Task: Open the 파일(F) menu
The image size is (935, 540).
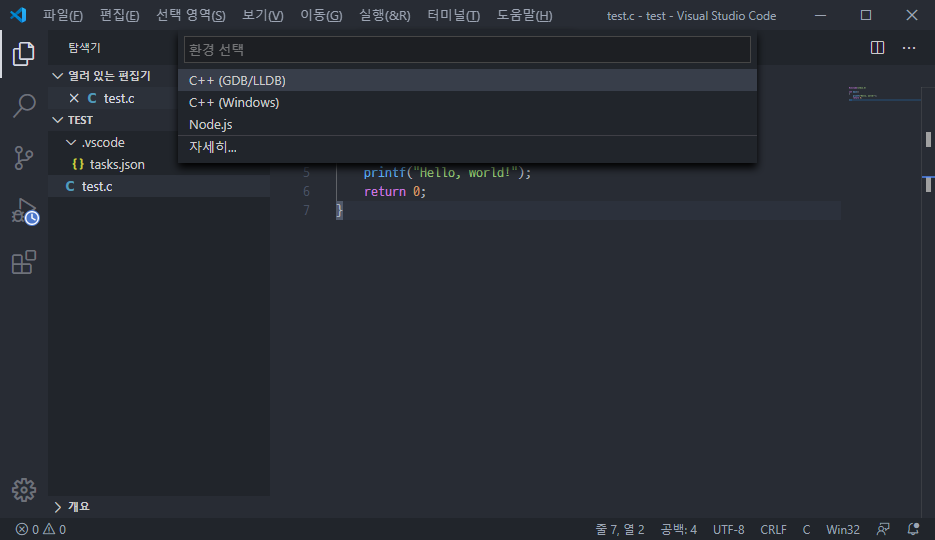Action: coord(63,15)
